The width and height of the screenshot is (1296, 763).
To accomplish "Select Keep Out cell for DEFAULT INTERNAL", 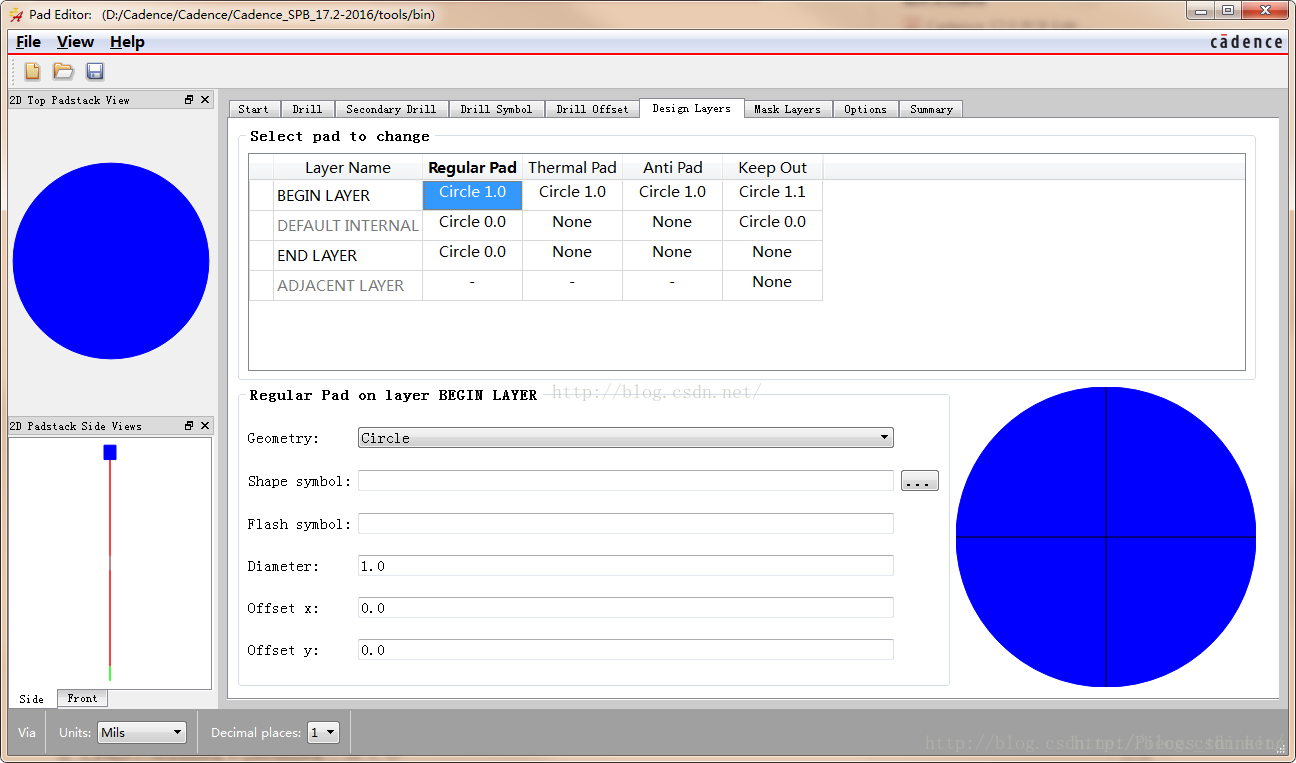I will [x=772, y=223].
